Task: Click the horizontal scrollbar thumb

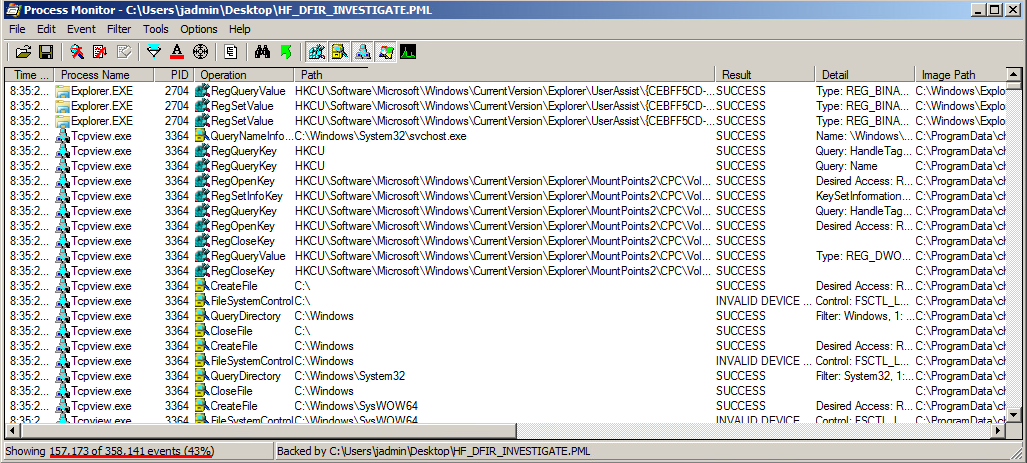Action: pyautogui.click(x=269, y=430)
